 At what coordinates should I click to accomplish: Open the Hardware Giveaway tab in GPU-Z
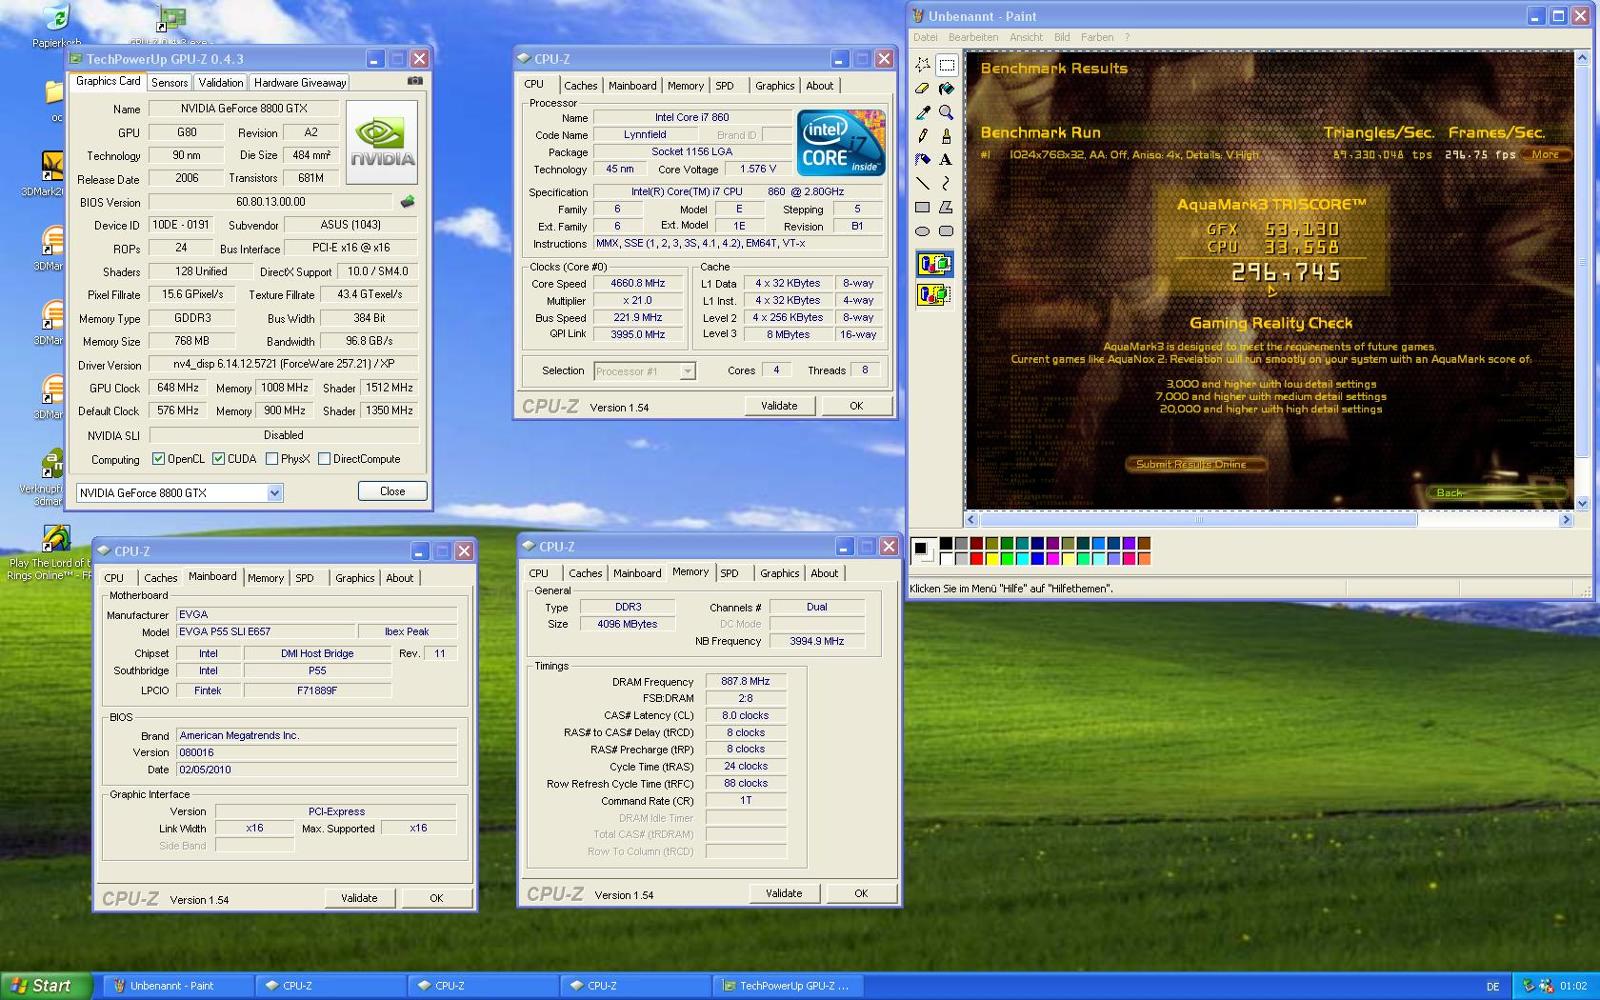[x=300, y=83]
